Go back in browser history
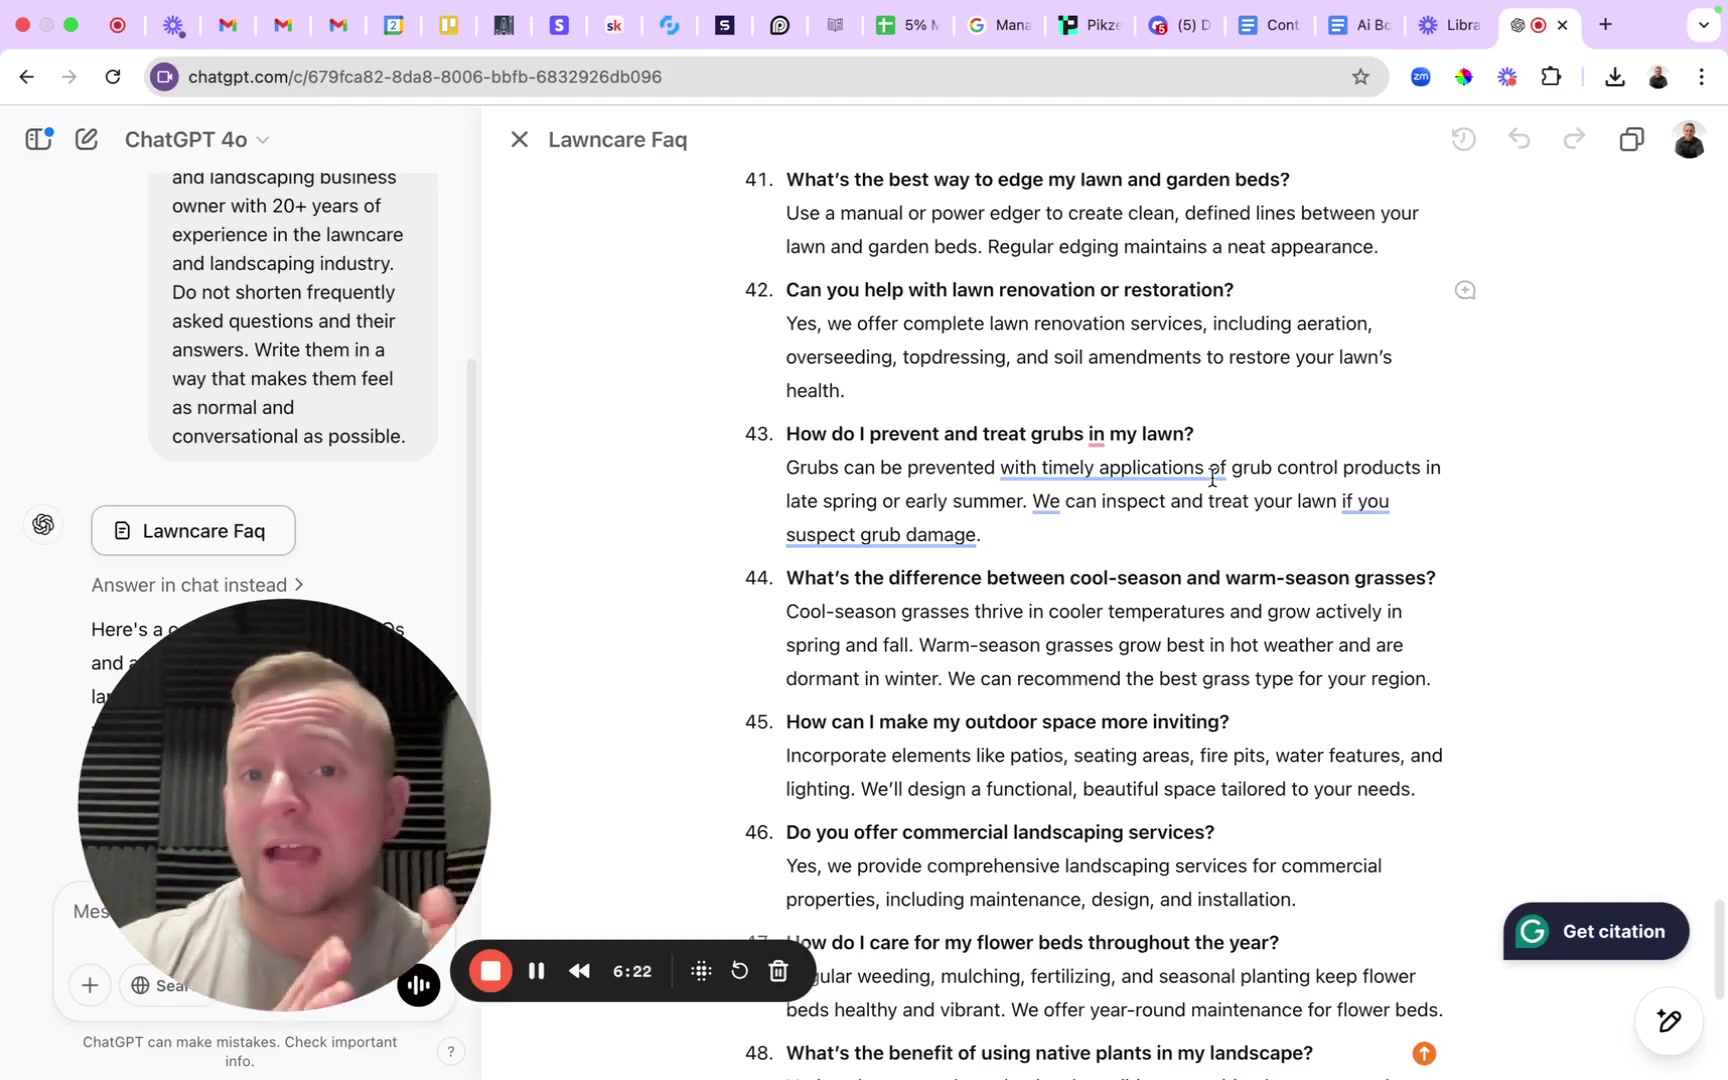 [27, 77]
